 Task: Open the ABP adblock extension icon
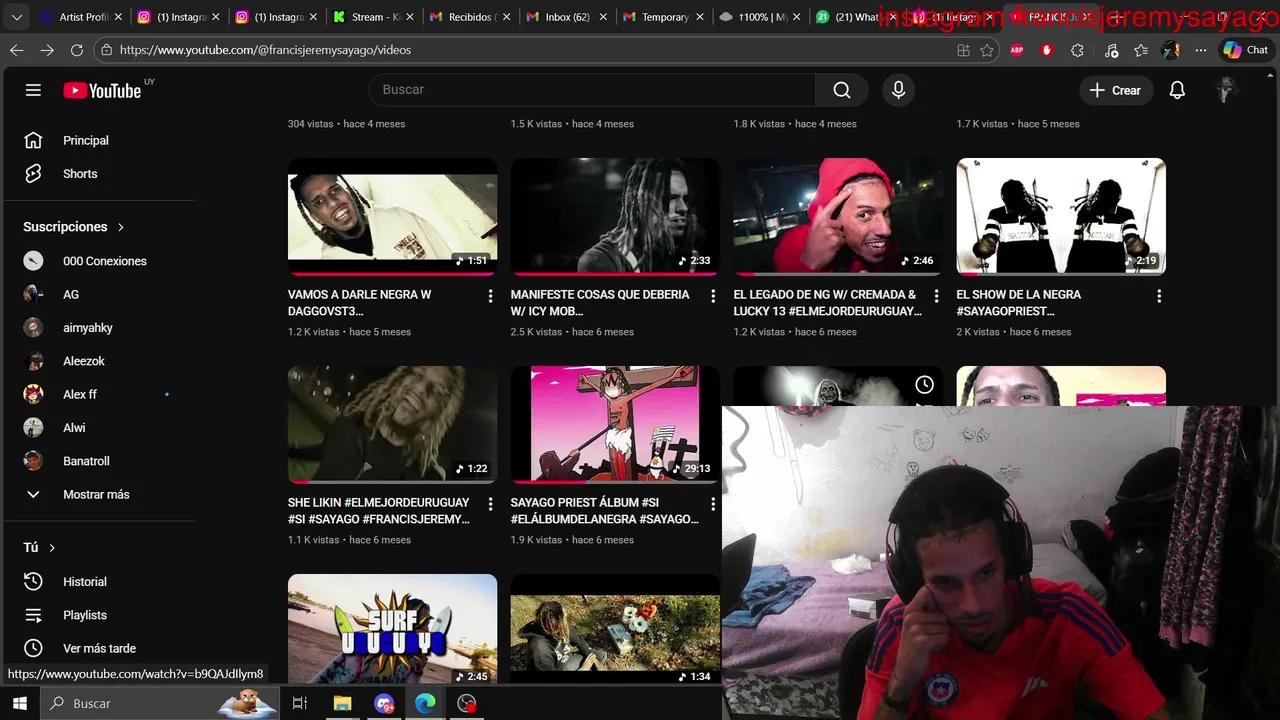pos(1017,50)
